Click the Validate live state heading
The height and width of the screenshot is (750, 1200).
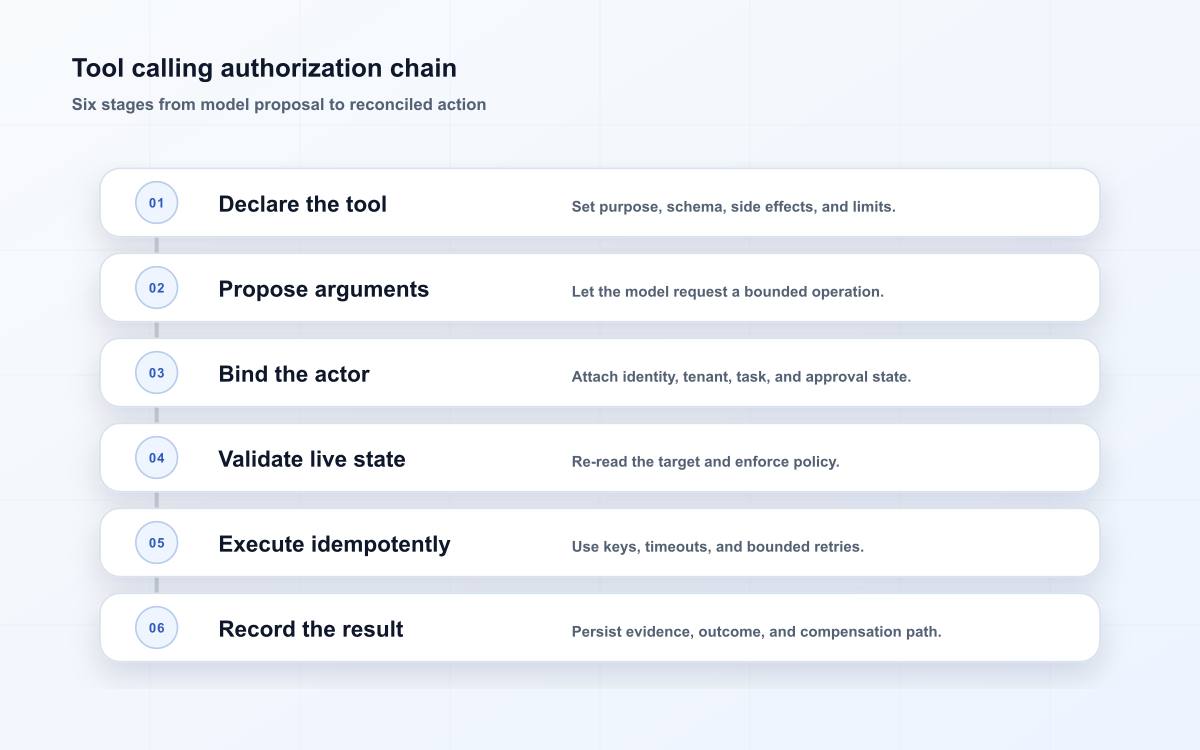point(312,459)
